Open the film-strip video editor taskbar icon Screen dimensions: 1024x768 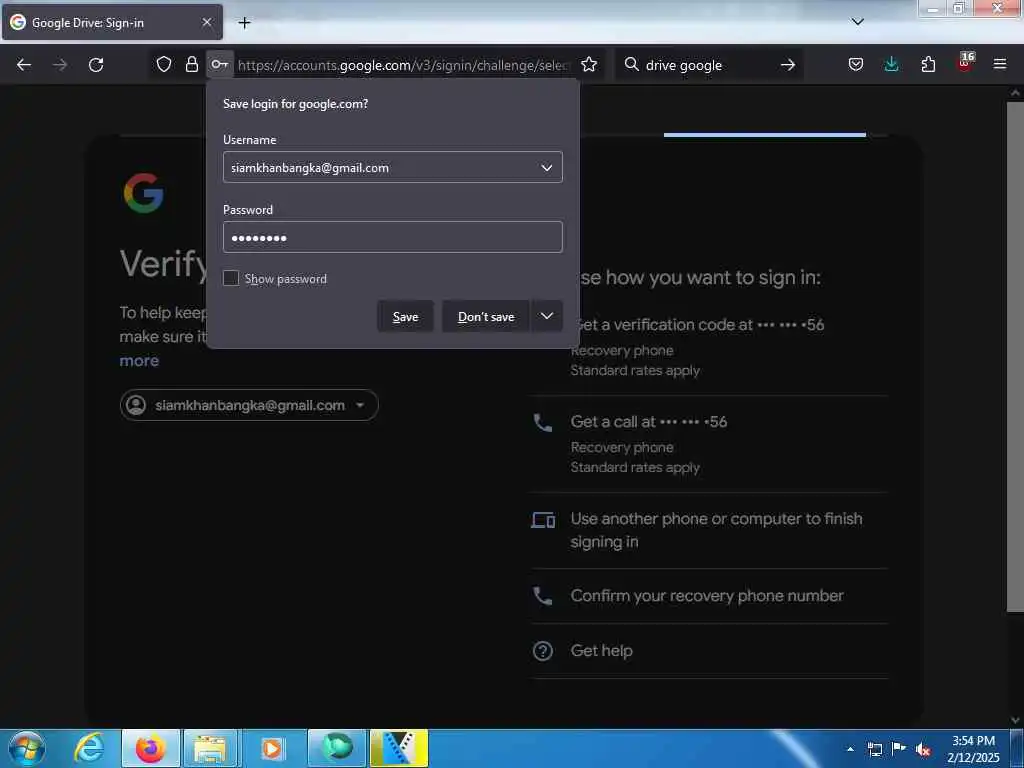tap(399, 748)
